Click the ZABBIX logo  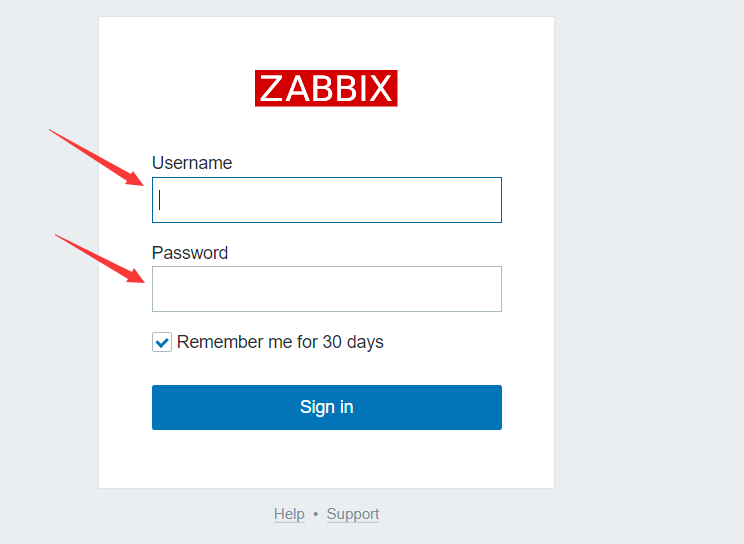pos(326,88)
